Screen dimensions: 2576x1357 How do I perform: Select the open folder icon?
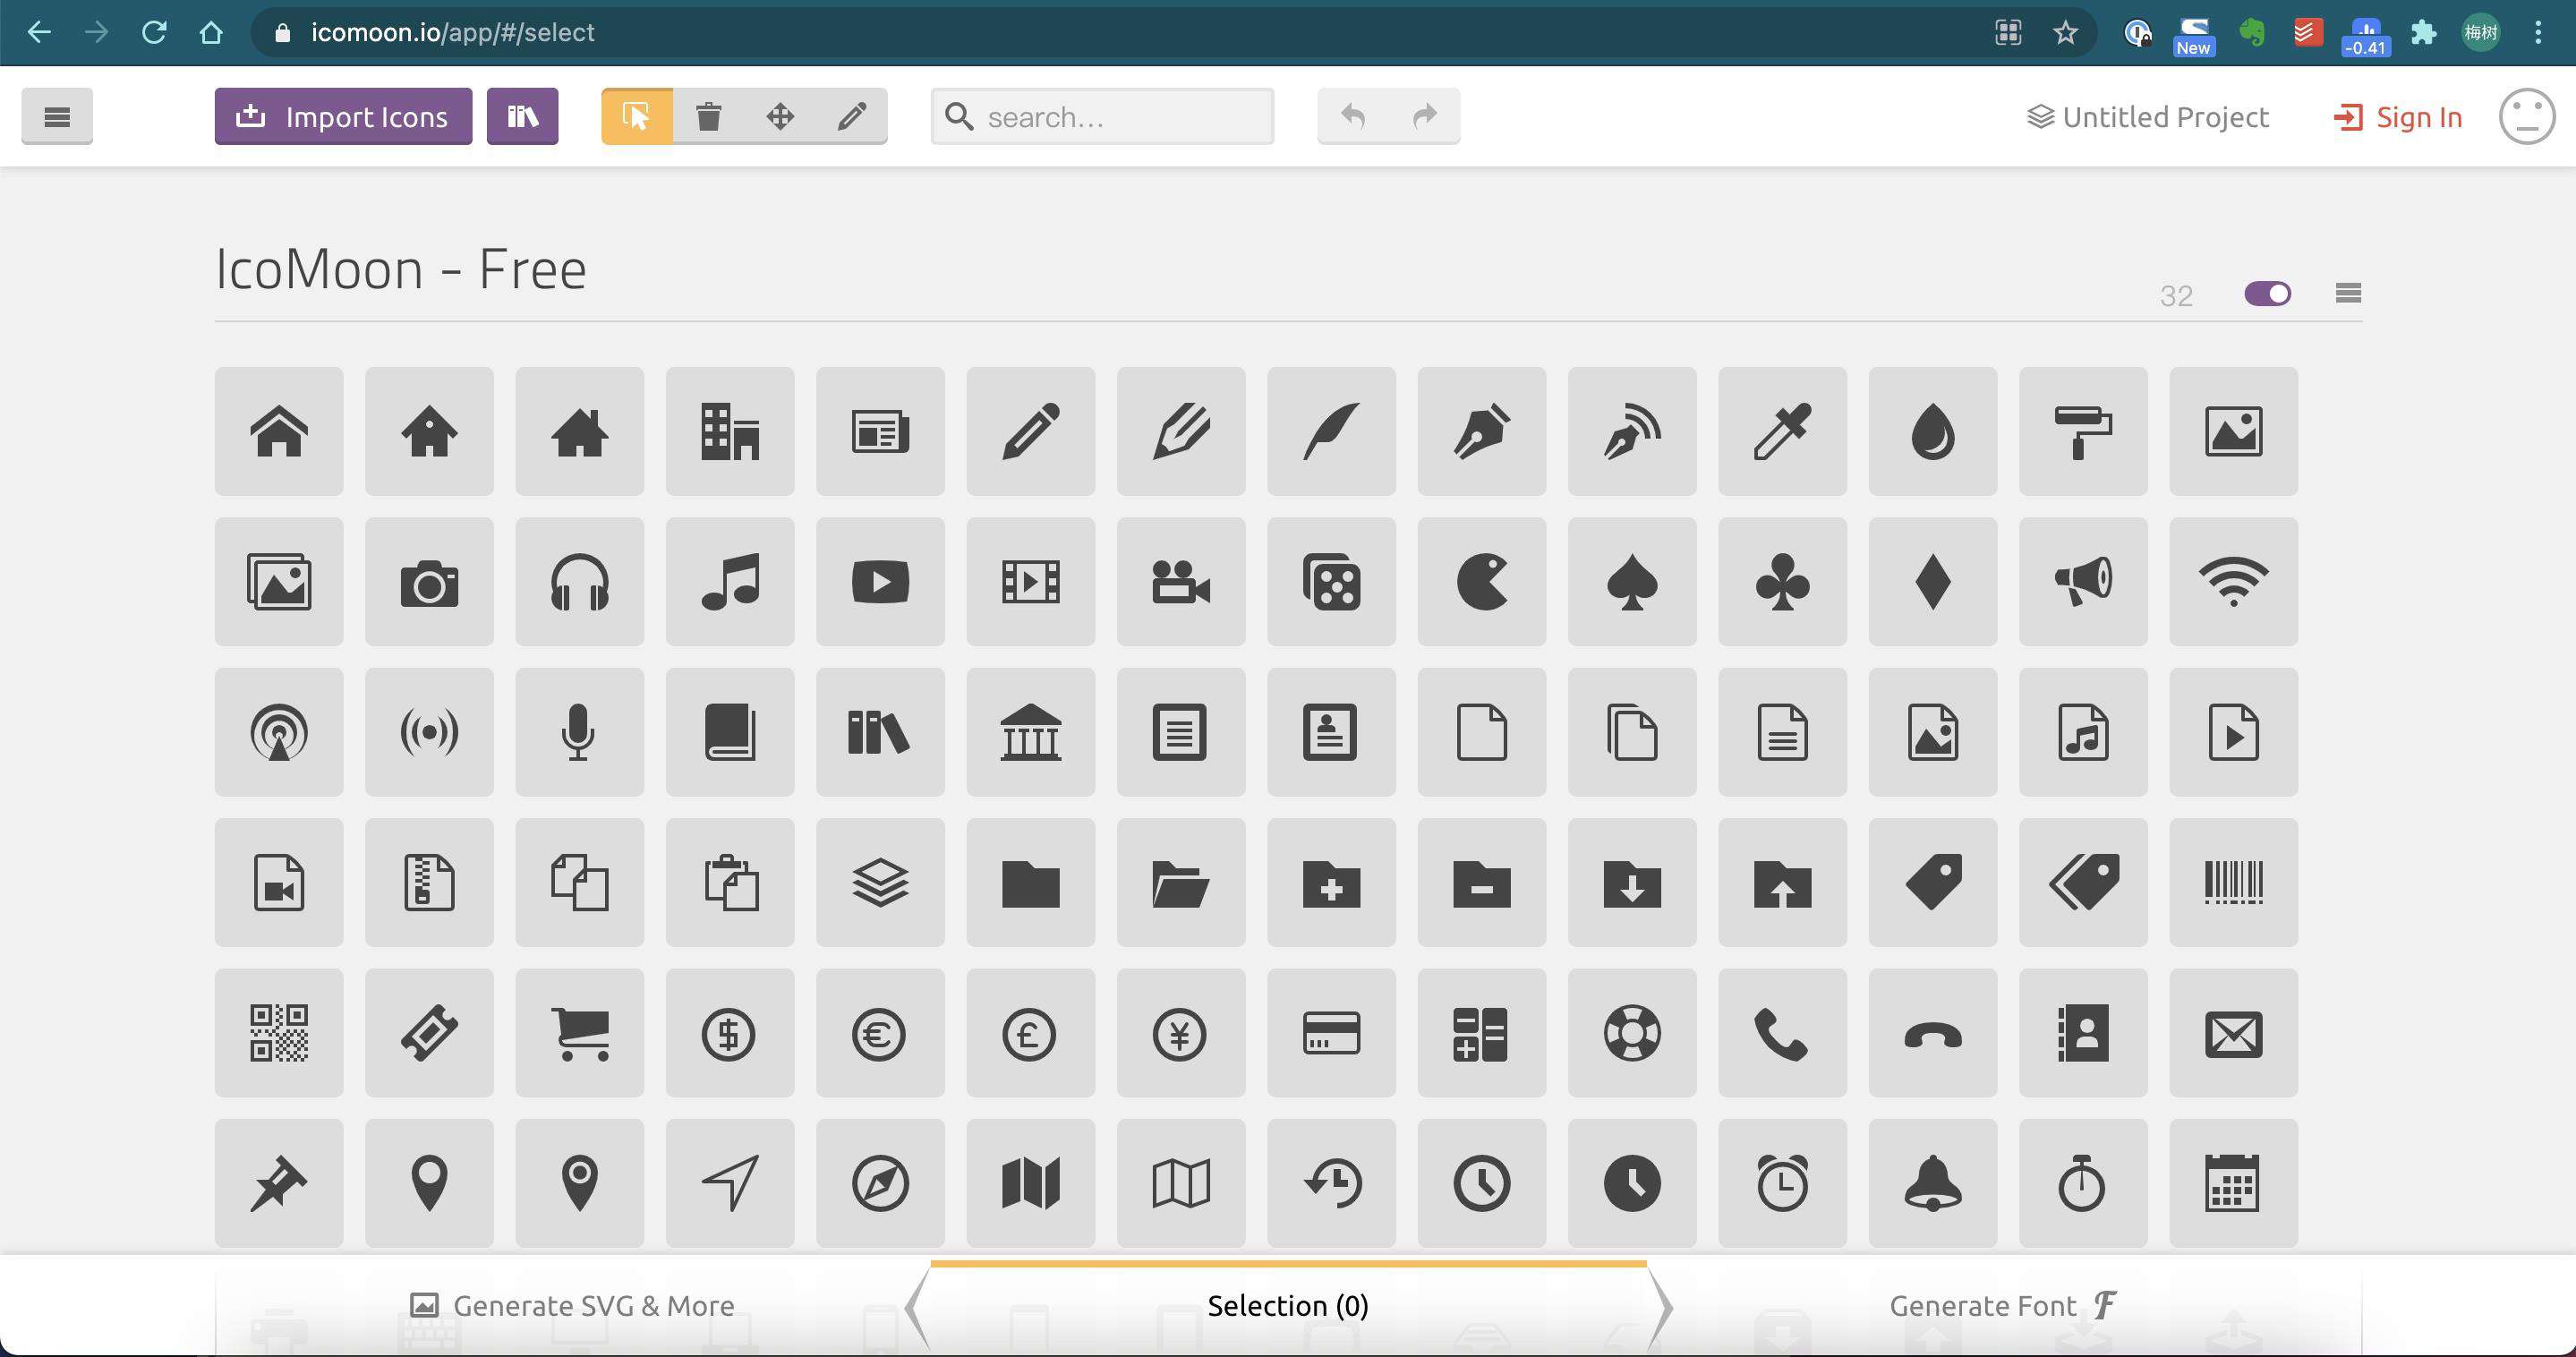1181,883
